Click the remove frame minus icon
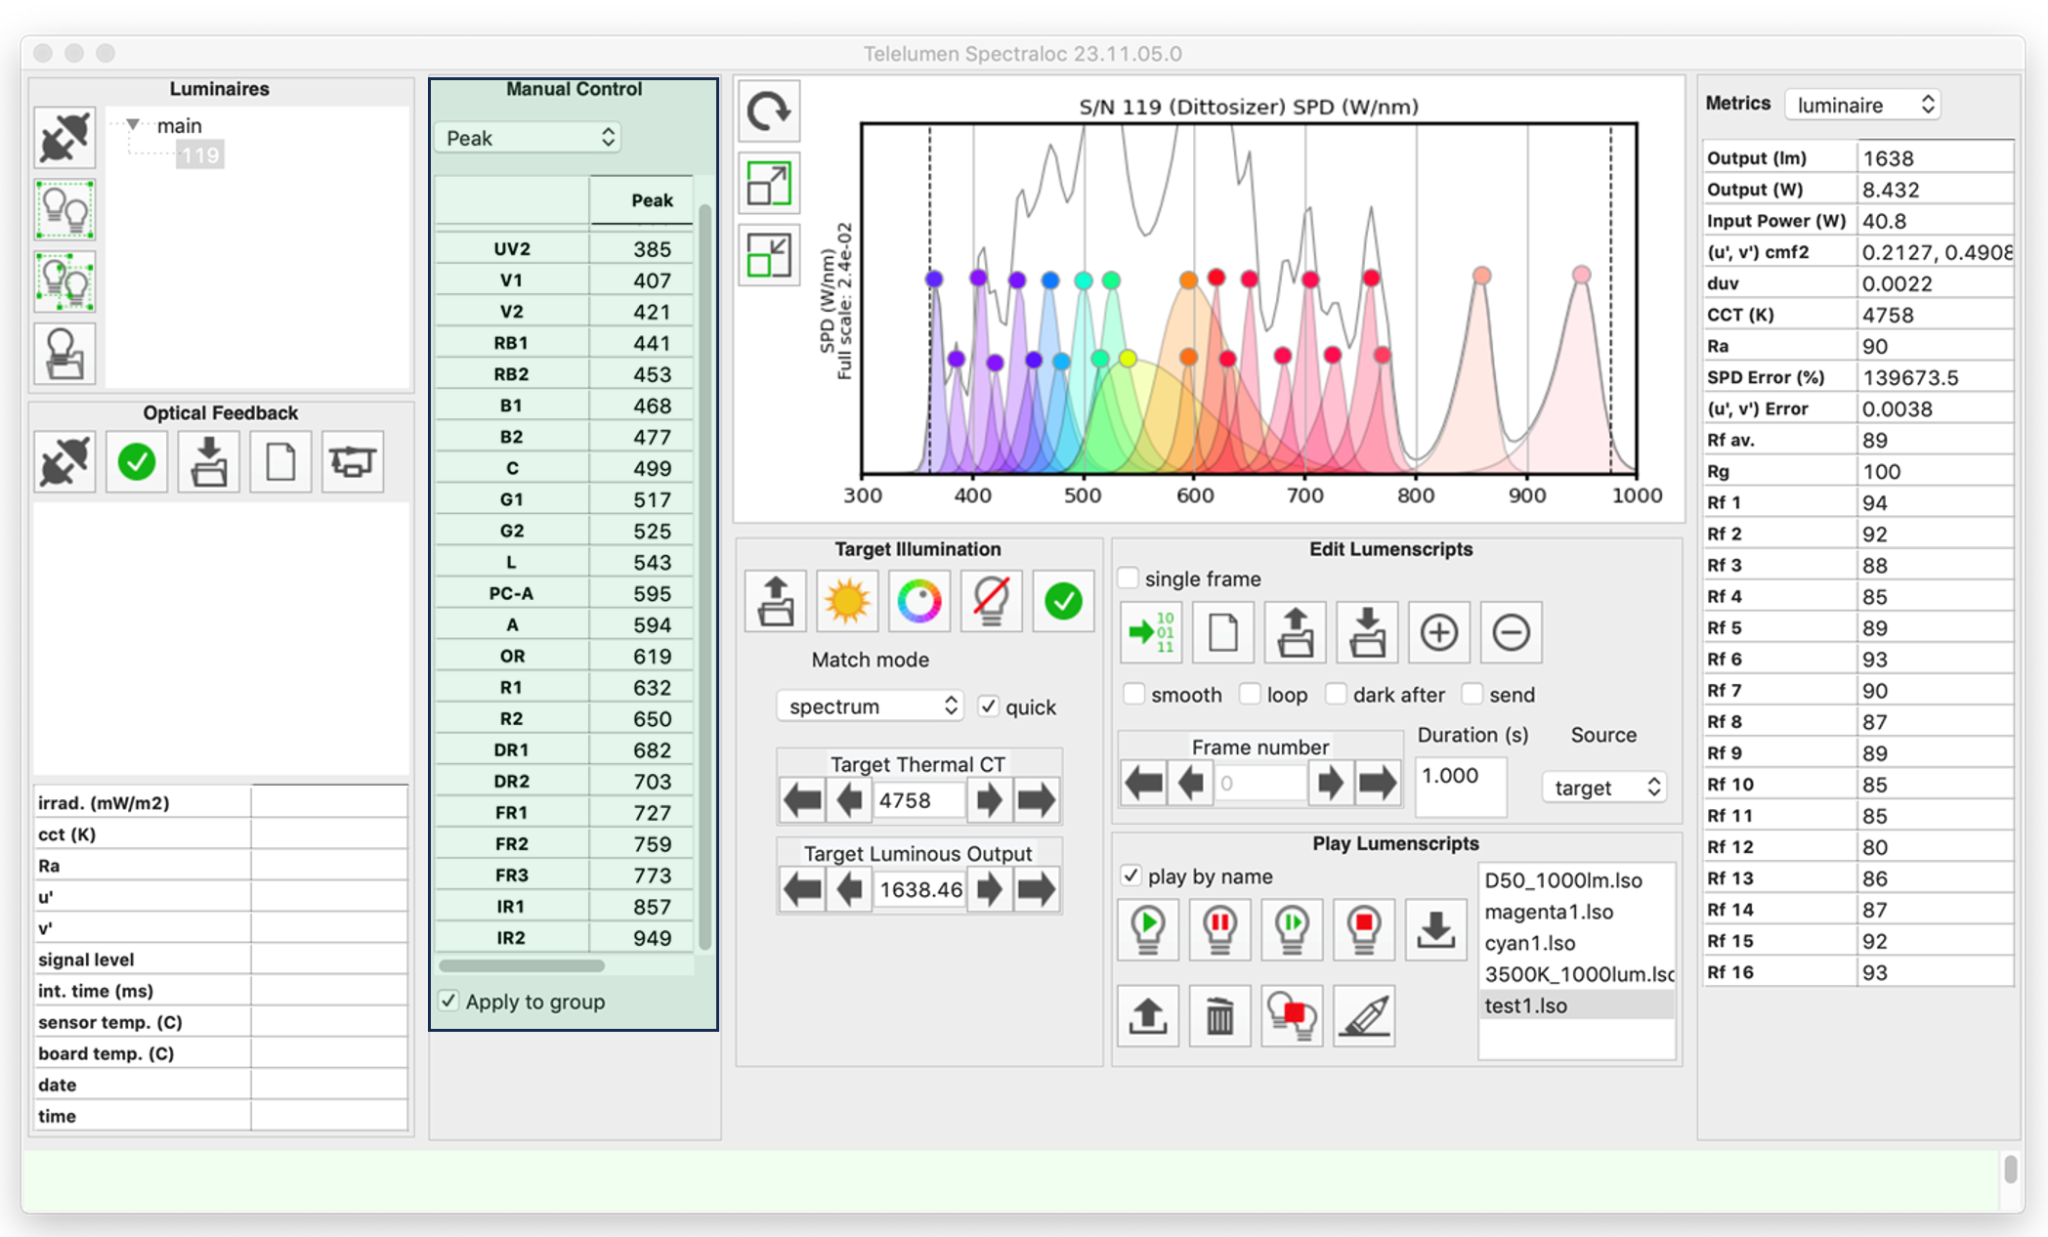The width and height of the screenshot is (2048, 1237). coord(1511,633)
